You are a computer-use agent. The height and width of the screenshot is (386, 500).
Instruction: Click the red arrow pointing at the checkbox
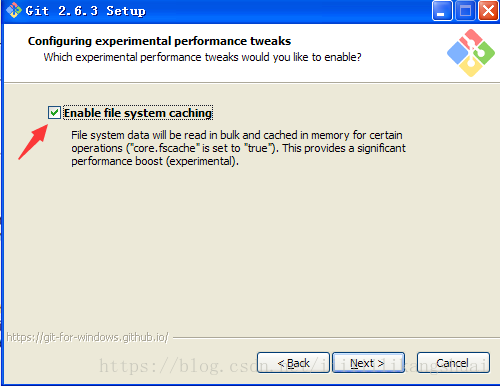tap(33, 142)
